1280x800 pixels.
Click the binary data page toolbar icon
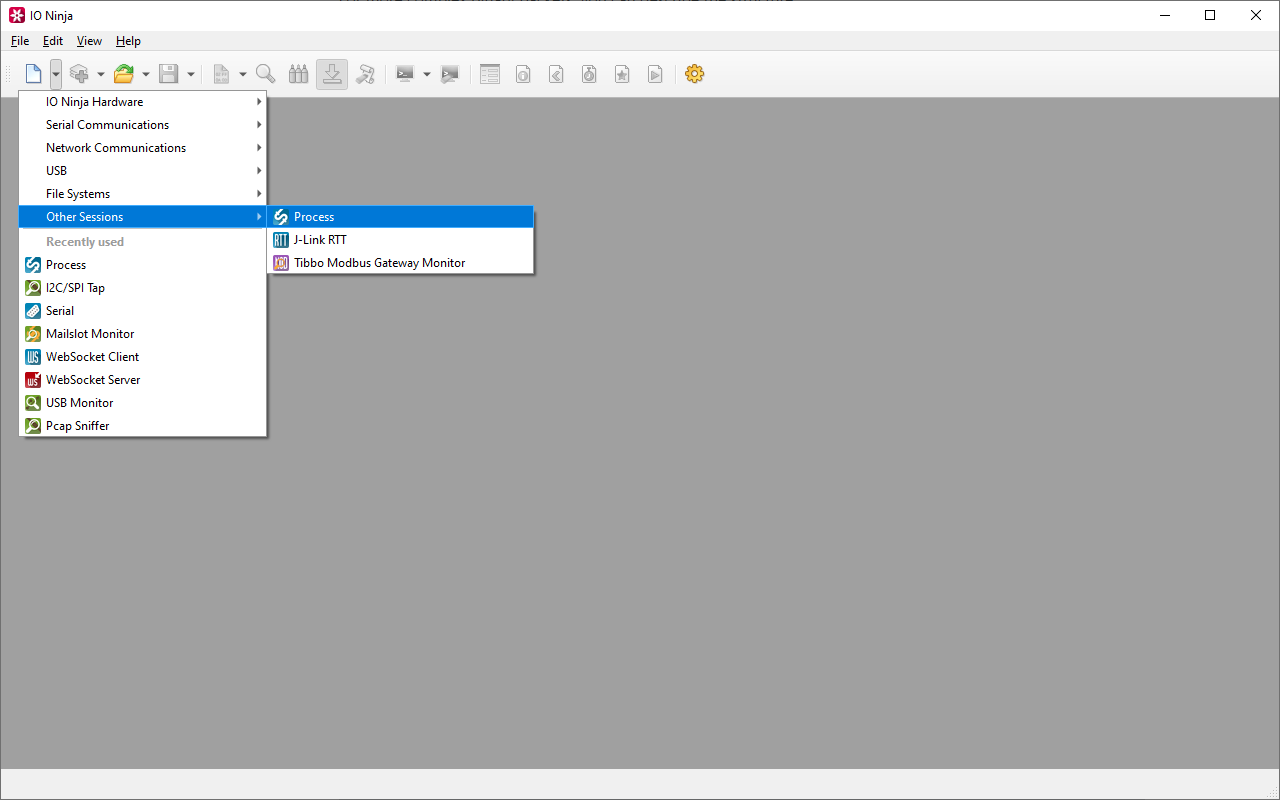tap(221, 74)
